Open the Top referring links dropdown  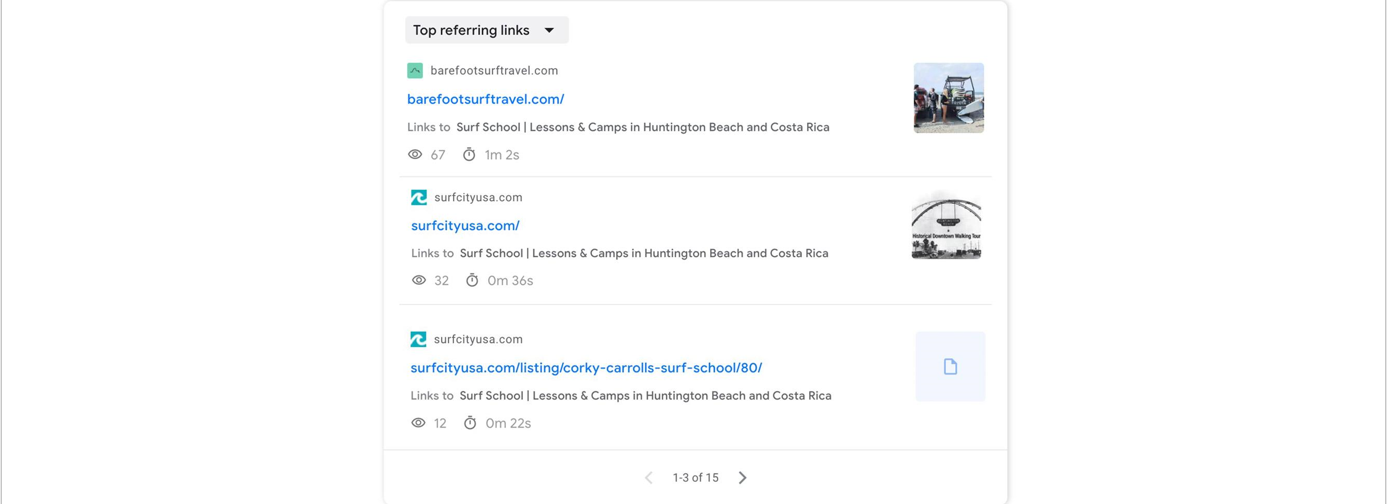click(x=486, y=30)
